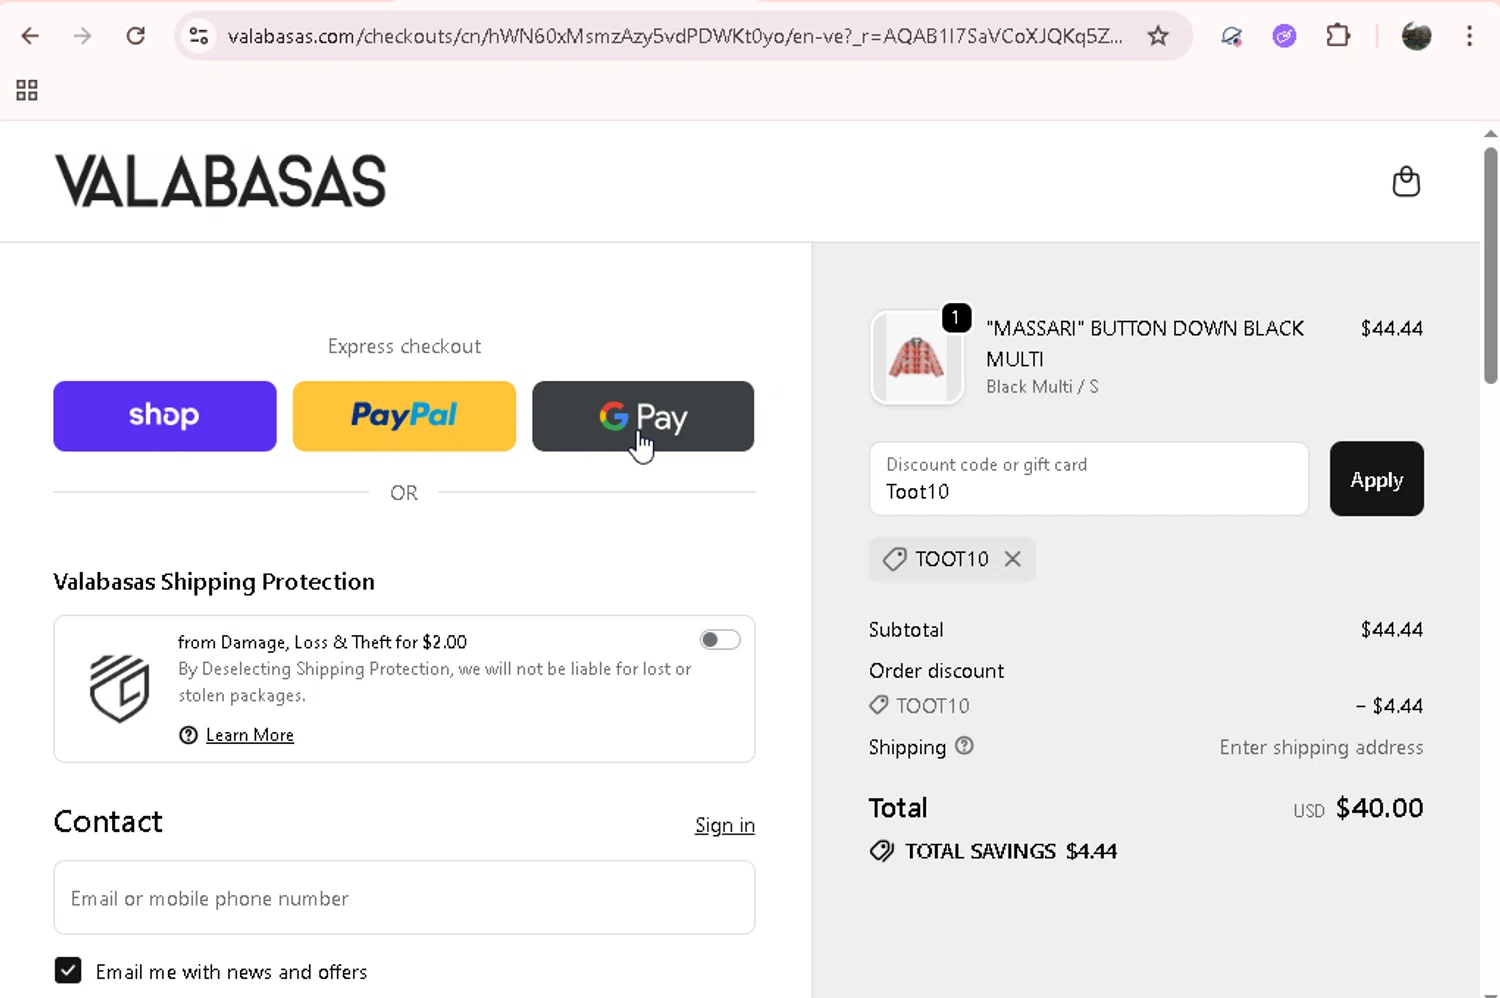Open the extensions puzzle icon
Image resolution: width=1500 pixels, height=998 pixels.
coord(1337,36)
